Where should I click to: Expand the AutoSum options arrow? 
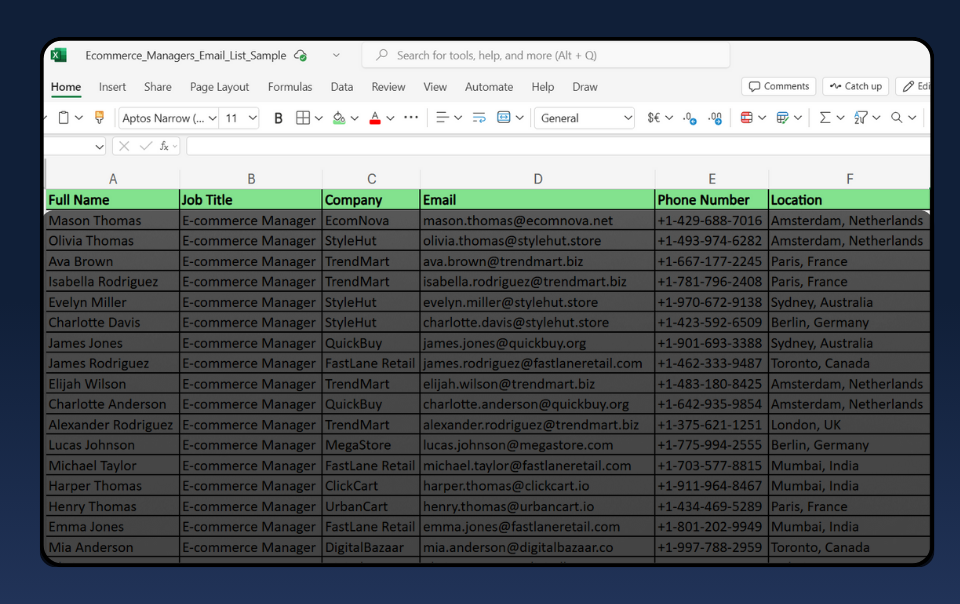coord(841,118)
